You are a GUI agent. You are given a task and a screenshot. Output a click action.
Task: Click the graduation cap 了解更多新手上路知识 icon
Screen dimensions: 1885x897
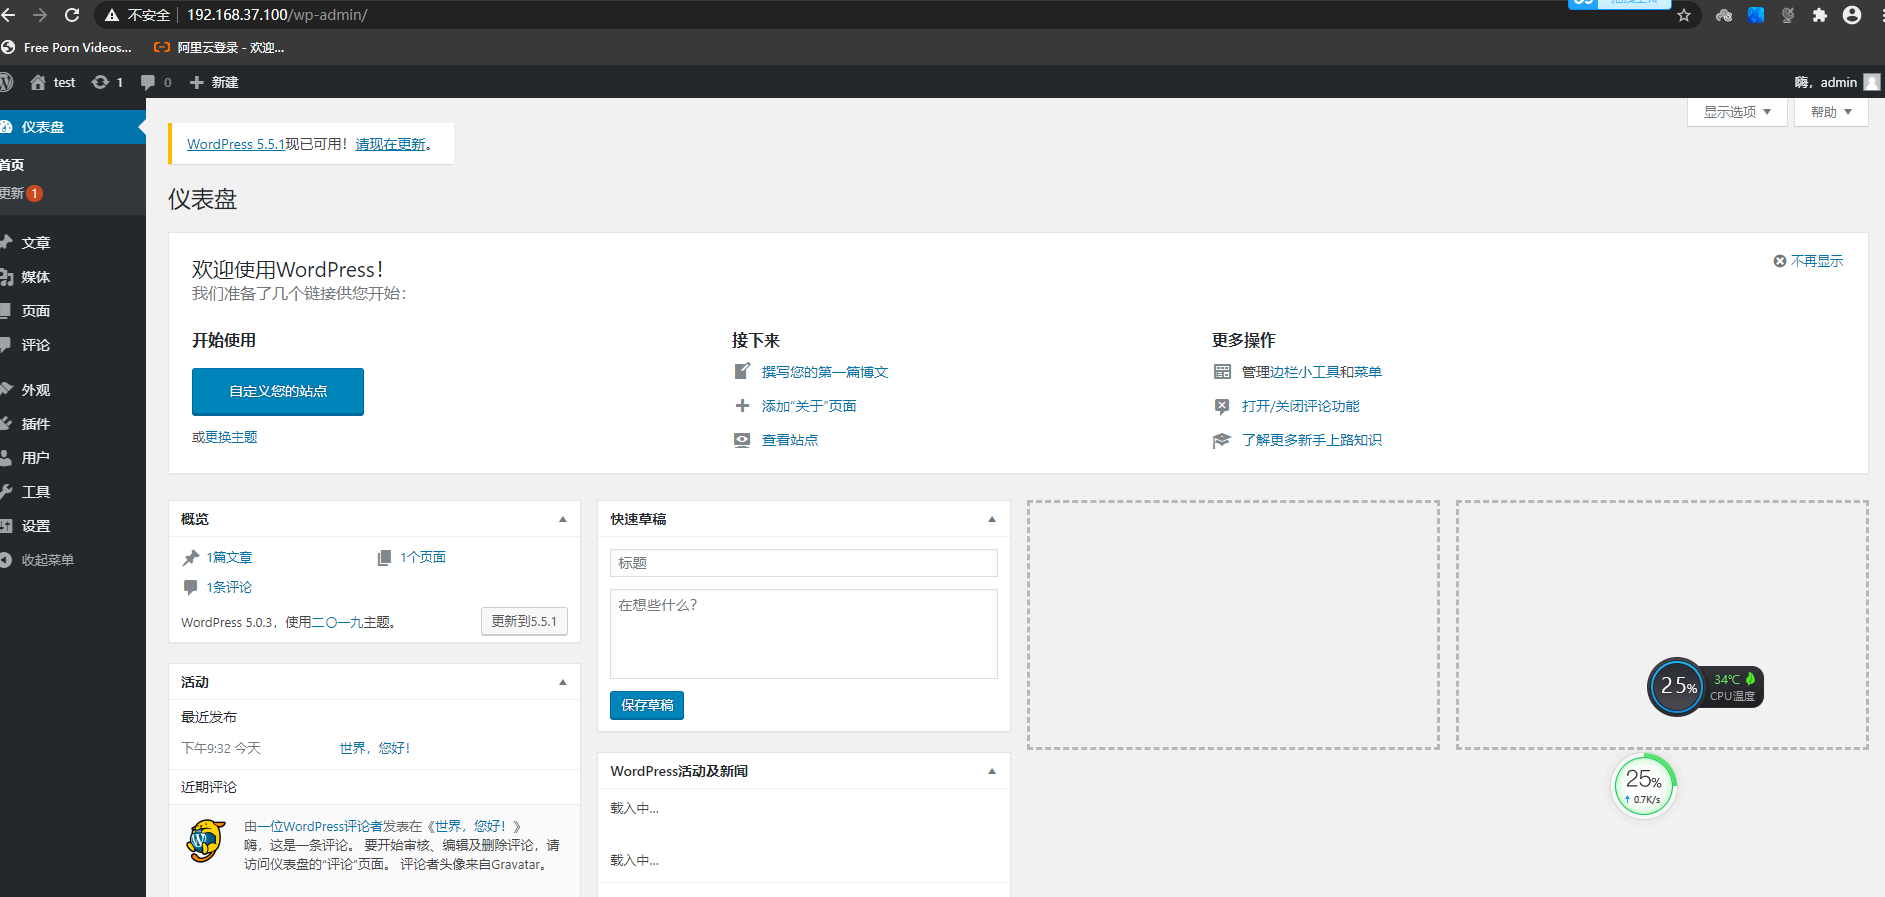tap(1222, 440)
